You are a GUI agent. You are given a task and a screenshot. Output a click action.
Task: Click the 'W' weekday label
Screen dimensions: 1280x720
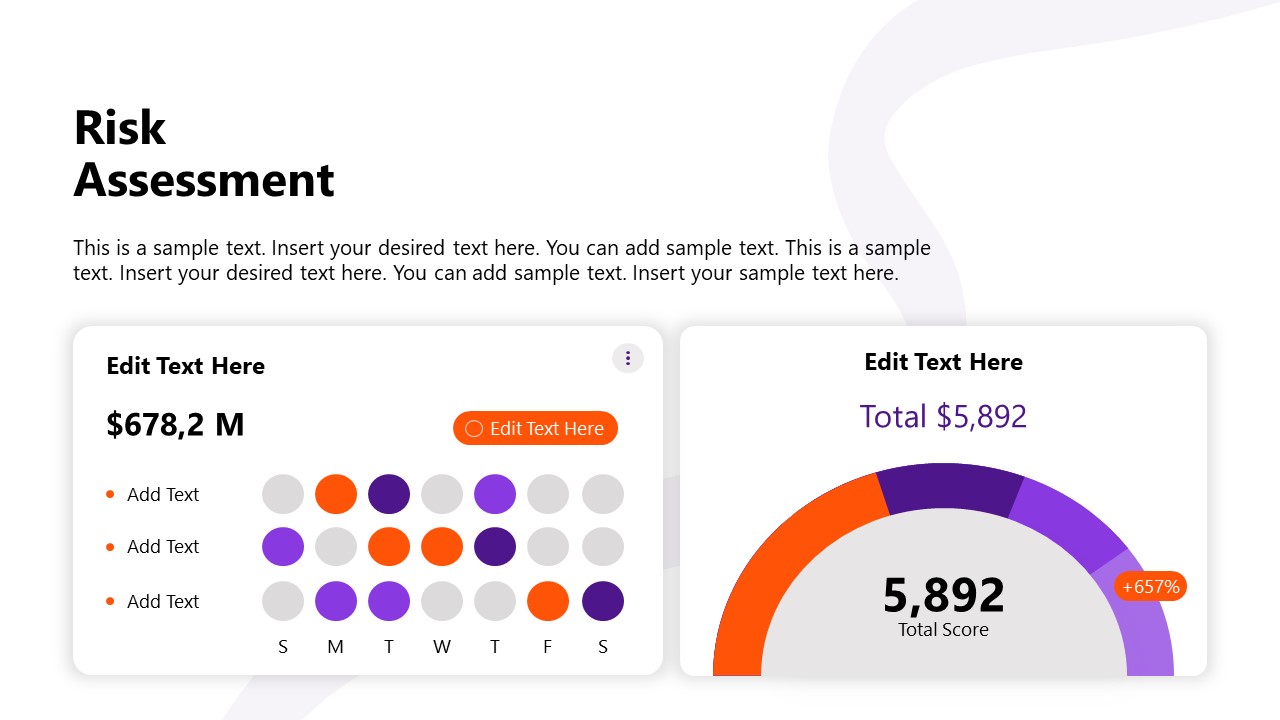[x=442, y=647]
